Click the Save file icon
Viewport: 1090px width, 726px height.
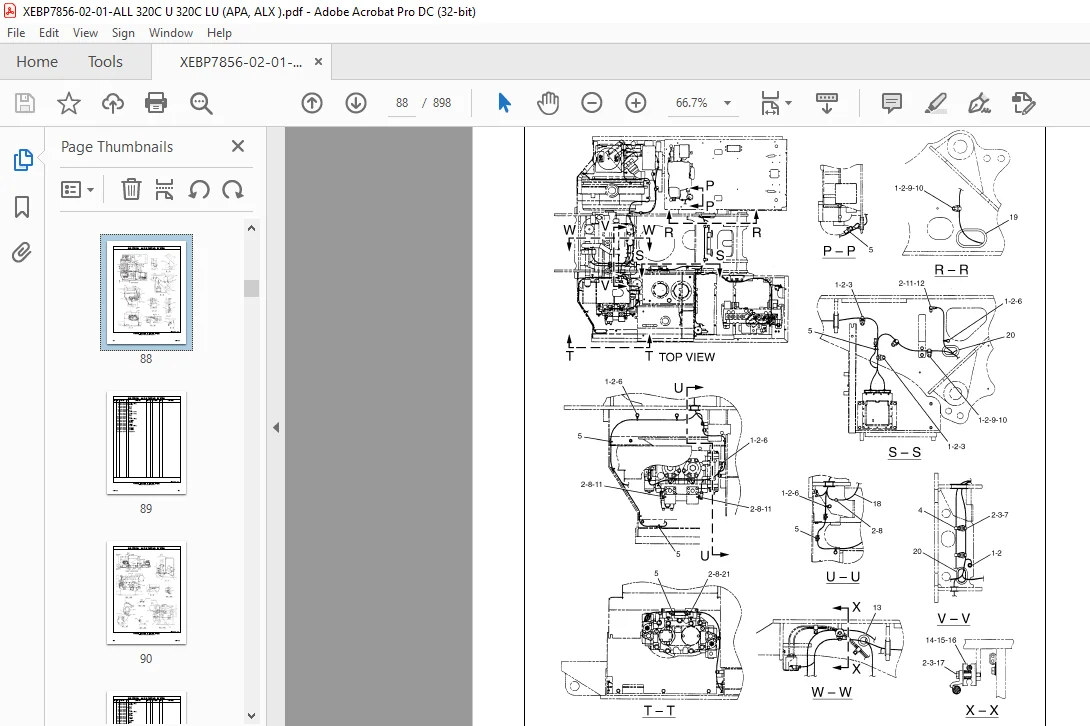25,103
